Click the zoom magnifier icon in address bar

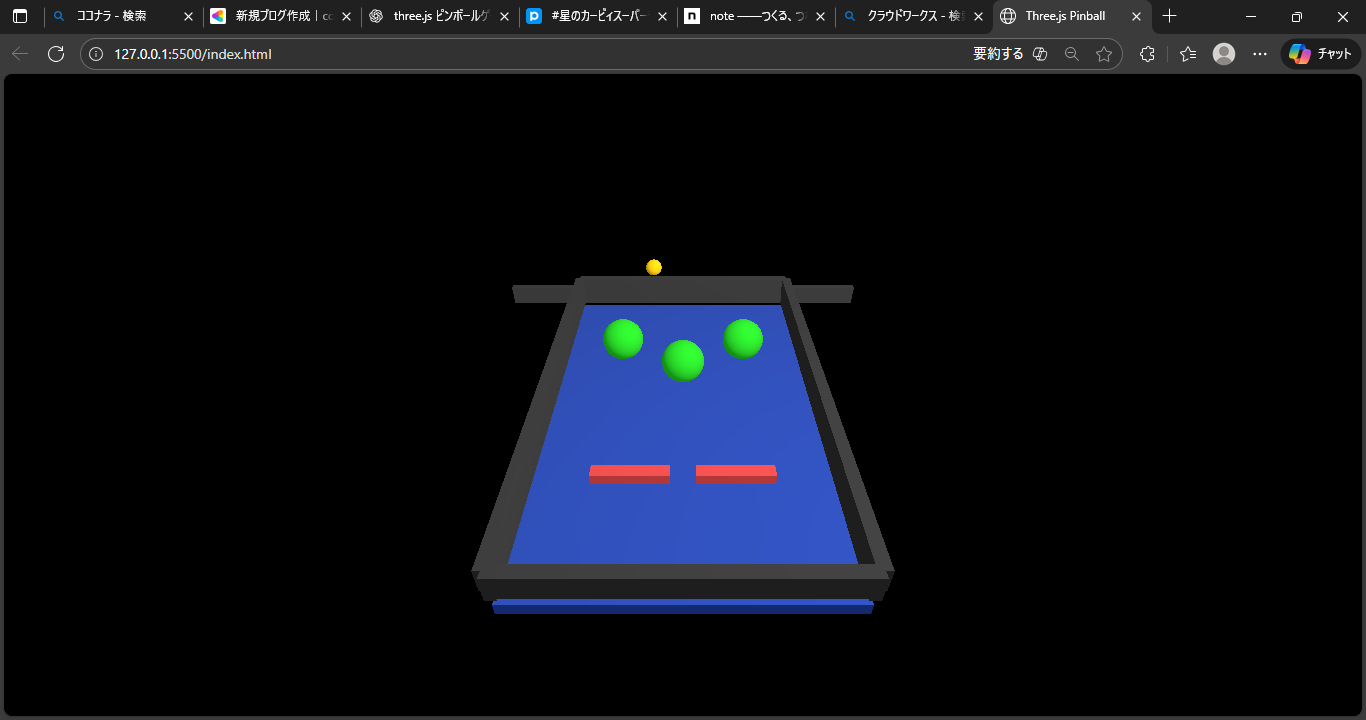pyautogui.click(x=1072, y=54)
